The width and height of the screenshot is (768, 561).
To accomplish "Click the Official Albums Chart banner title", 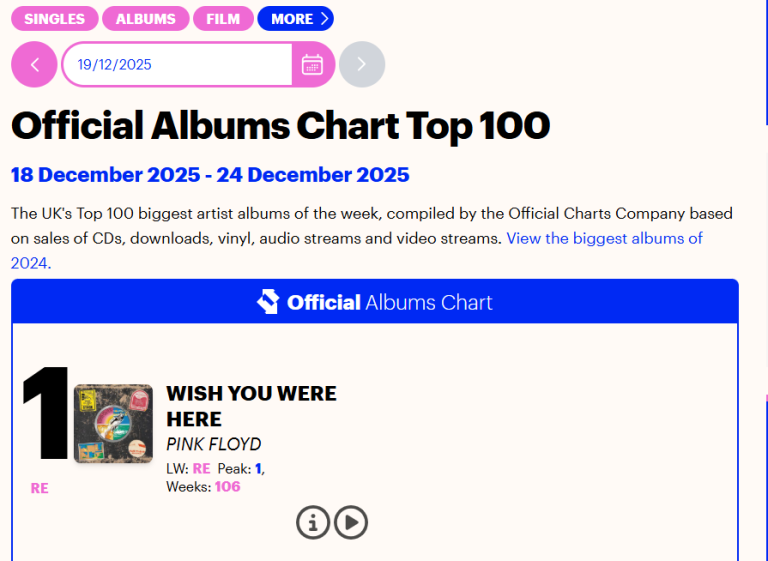I will (x=389, y=302).
